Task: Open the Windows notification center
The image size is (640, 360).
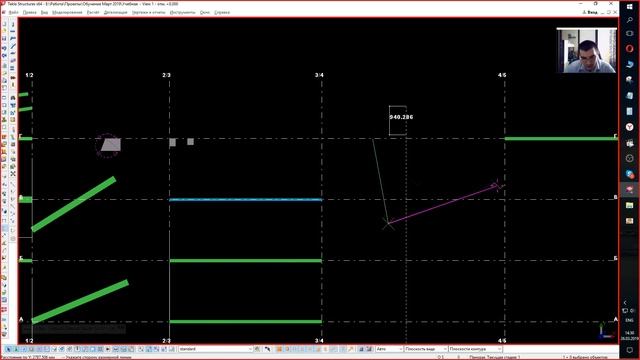Action: coord(629,350)
